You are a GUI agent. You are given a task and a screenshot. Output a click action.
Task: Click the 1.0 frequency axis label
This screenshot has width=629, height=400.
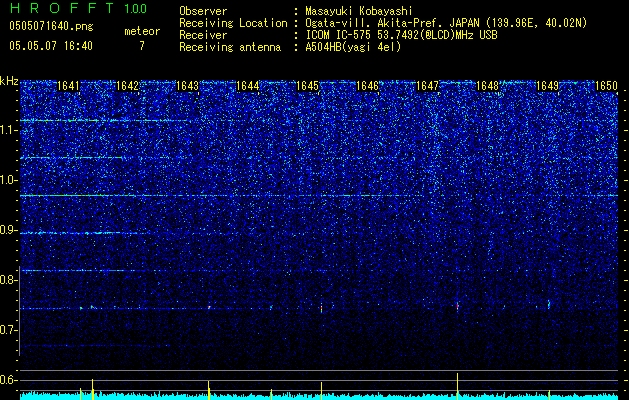pyautogui.click(x=7, y=180)
